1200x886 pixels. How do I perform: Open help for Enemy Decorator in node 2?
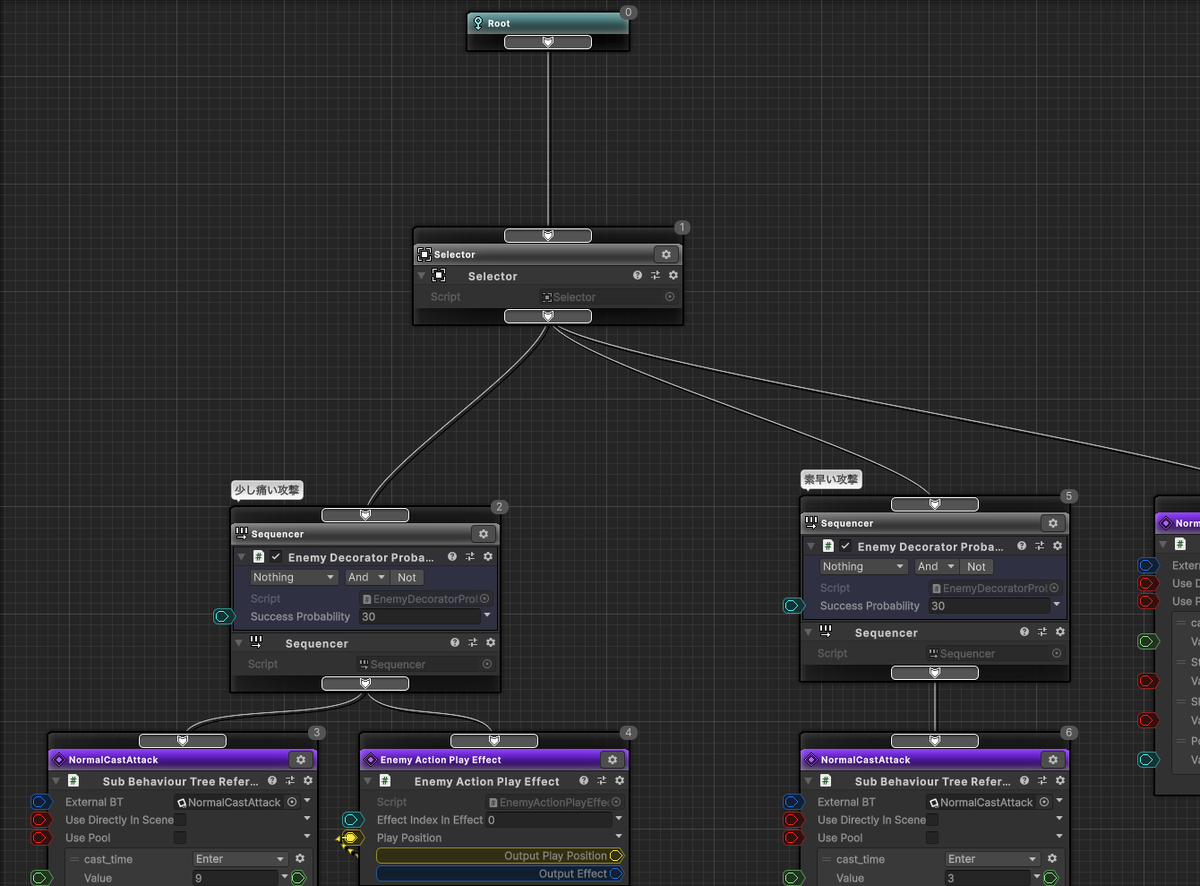pyautogui.click(x=452, y=557)
